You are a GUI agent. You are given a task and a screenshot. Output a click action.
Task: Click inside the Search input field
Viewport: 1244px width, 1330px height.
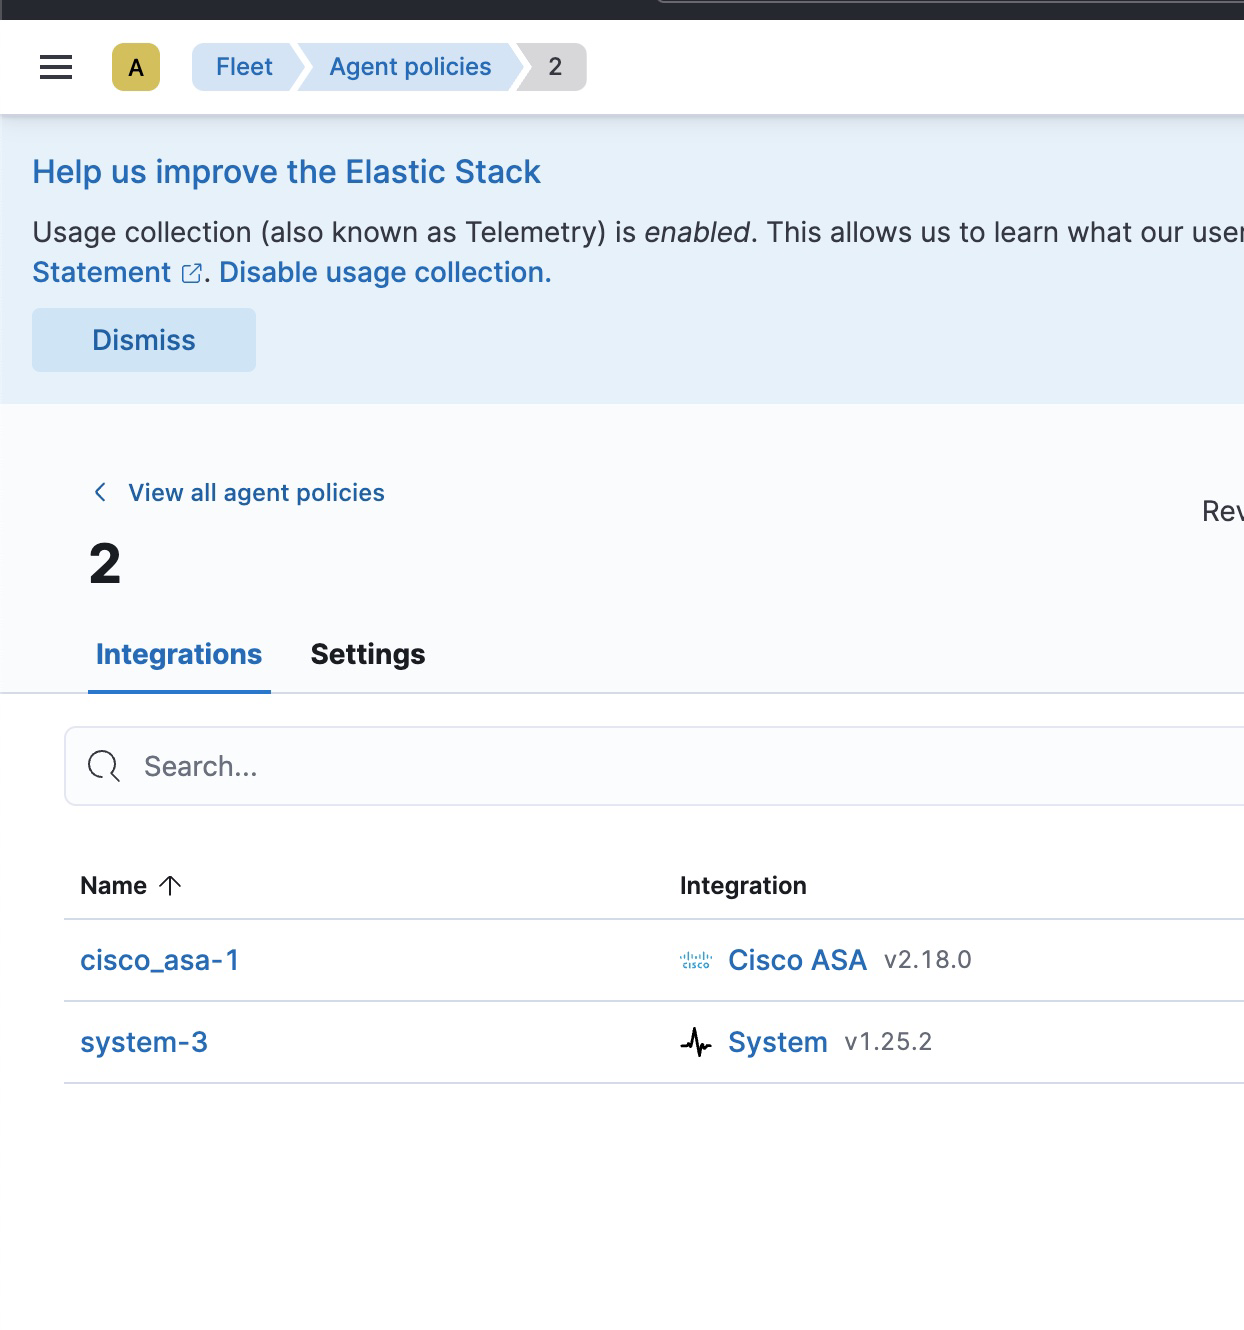(x=400, y=766)
